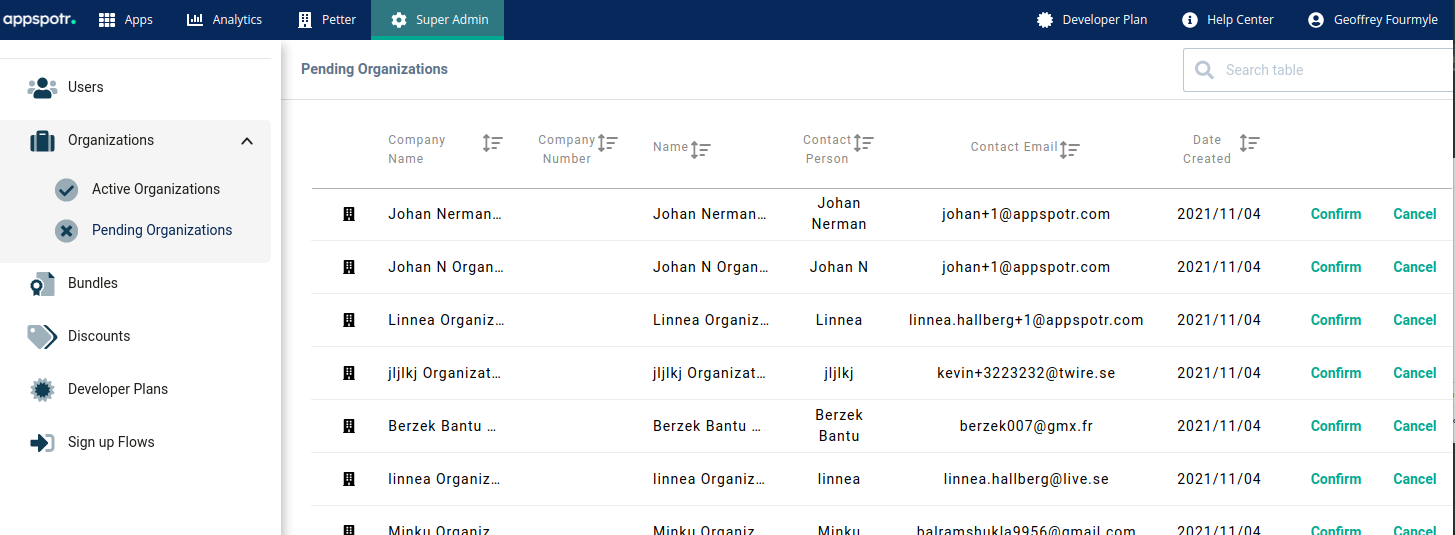Cancel the Berzek Bantu organization

(1415, 426)
